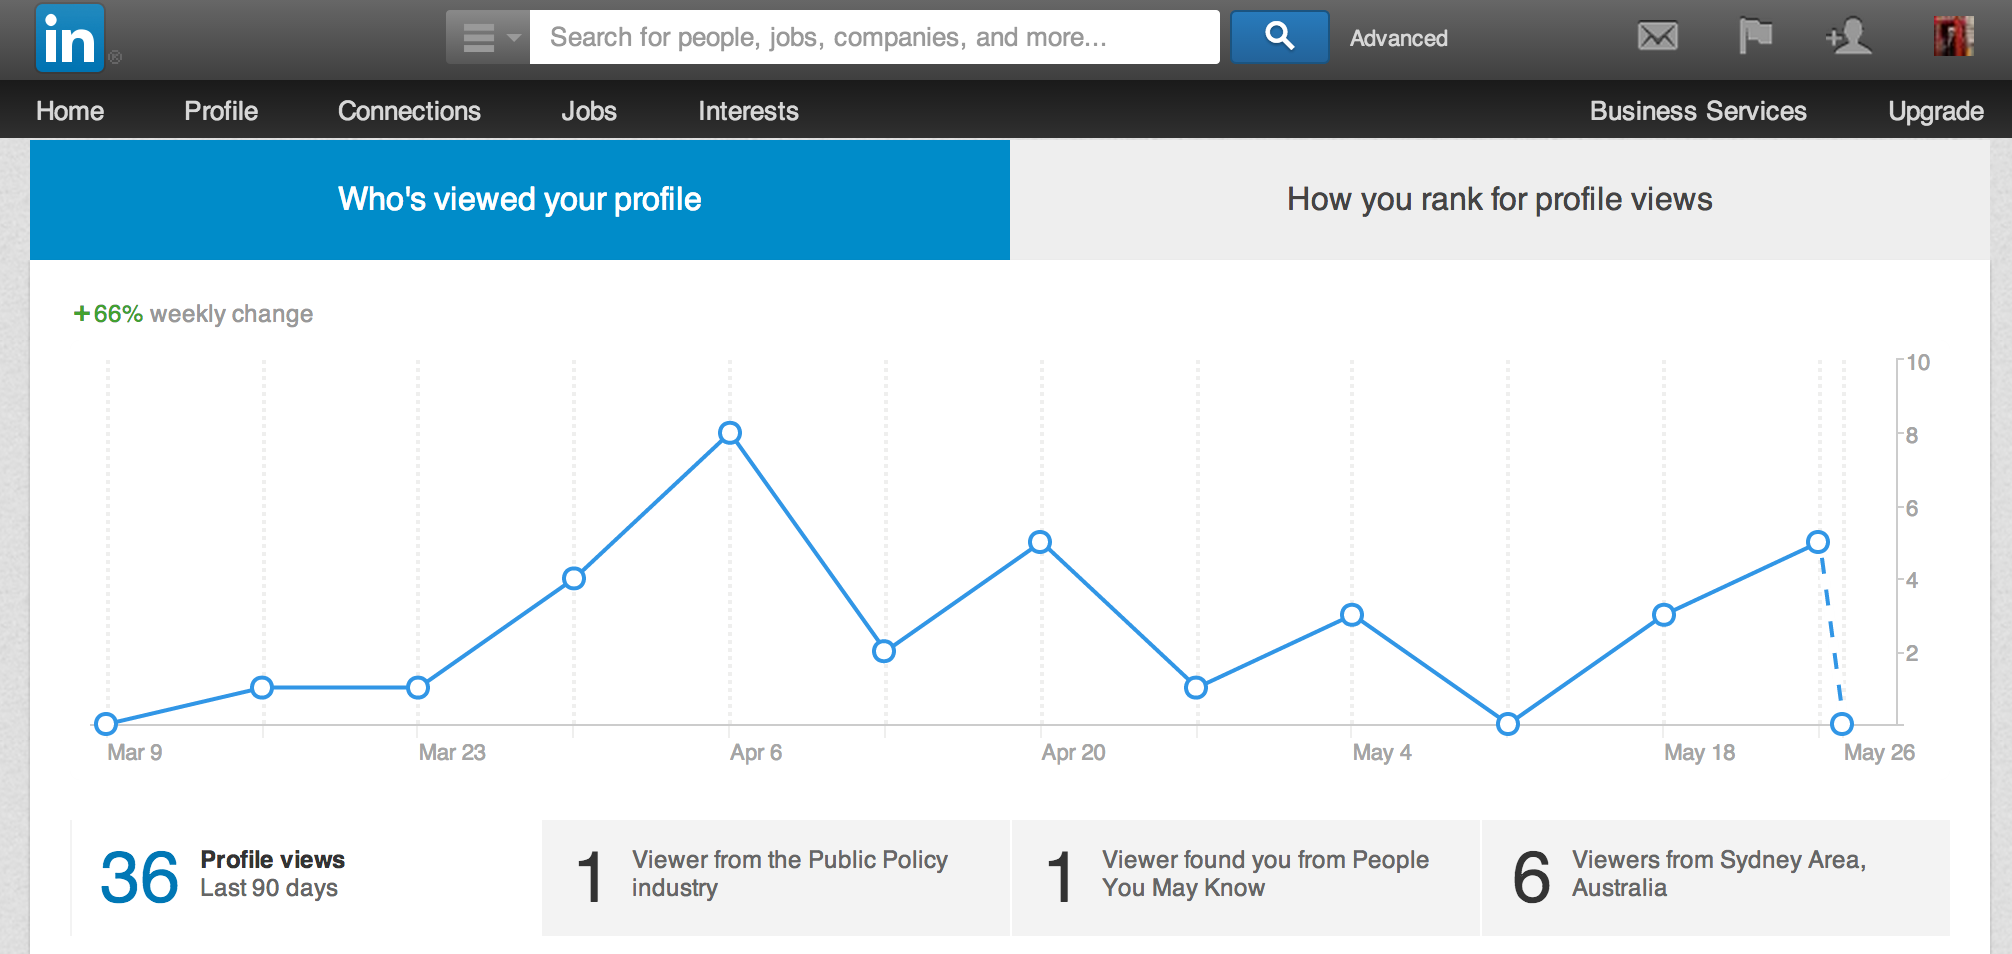The width and height of the screenshot is (2012, 954).
Task: Expand the search category dropdown
Action: click(x=487, y=38)
